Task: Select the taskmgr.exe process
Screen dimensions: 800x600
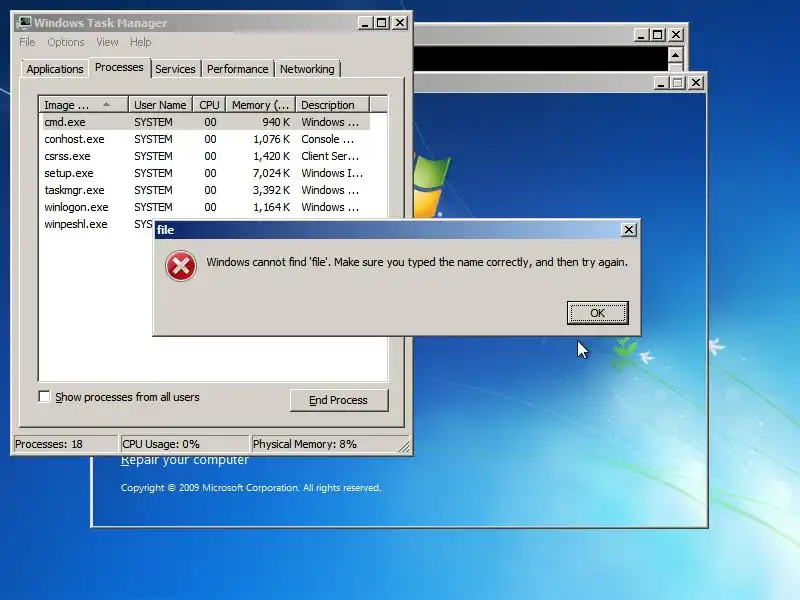Action: (x=206, y=190)
